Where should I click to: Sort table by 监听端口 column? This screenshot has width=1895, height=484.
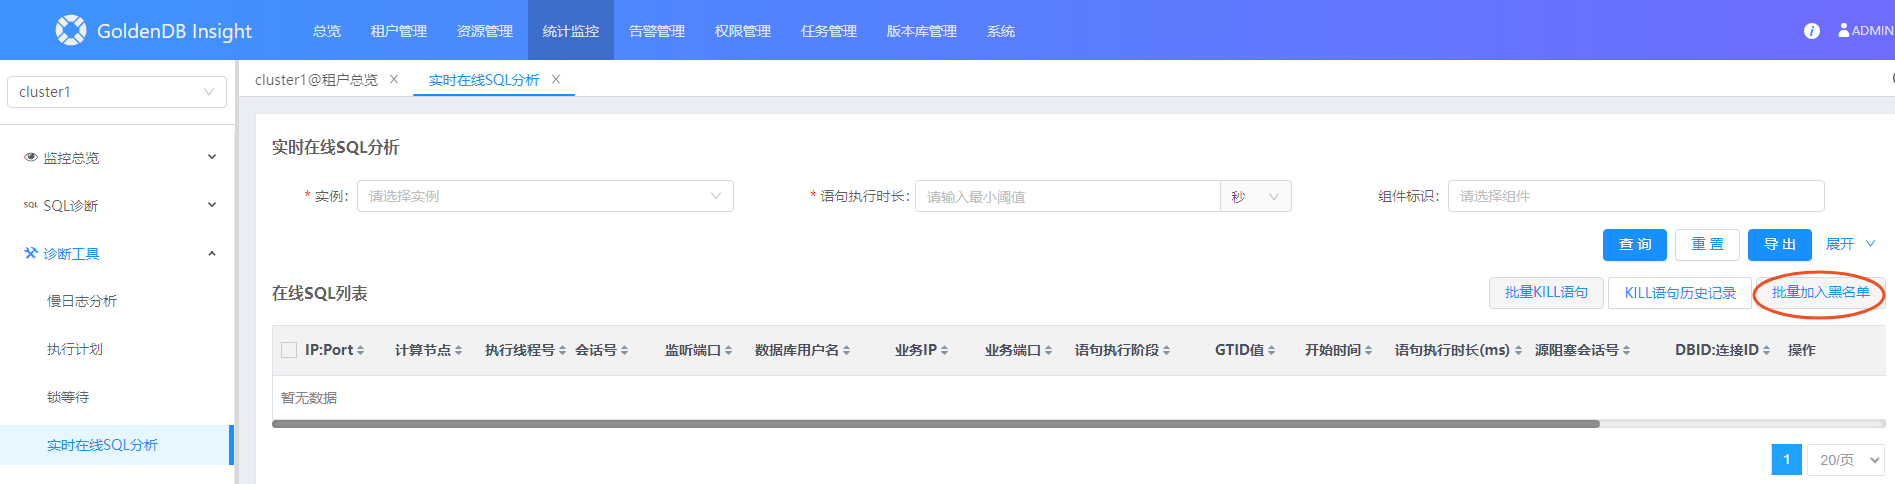728,350
